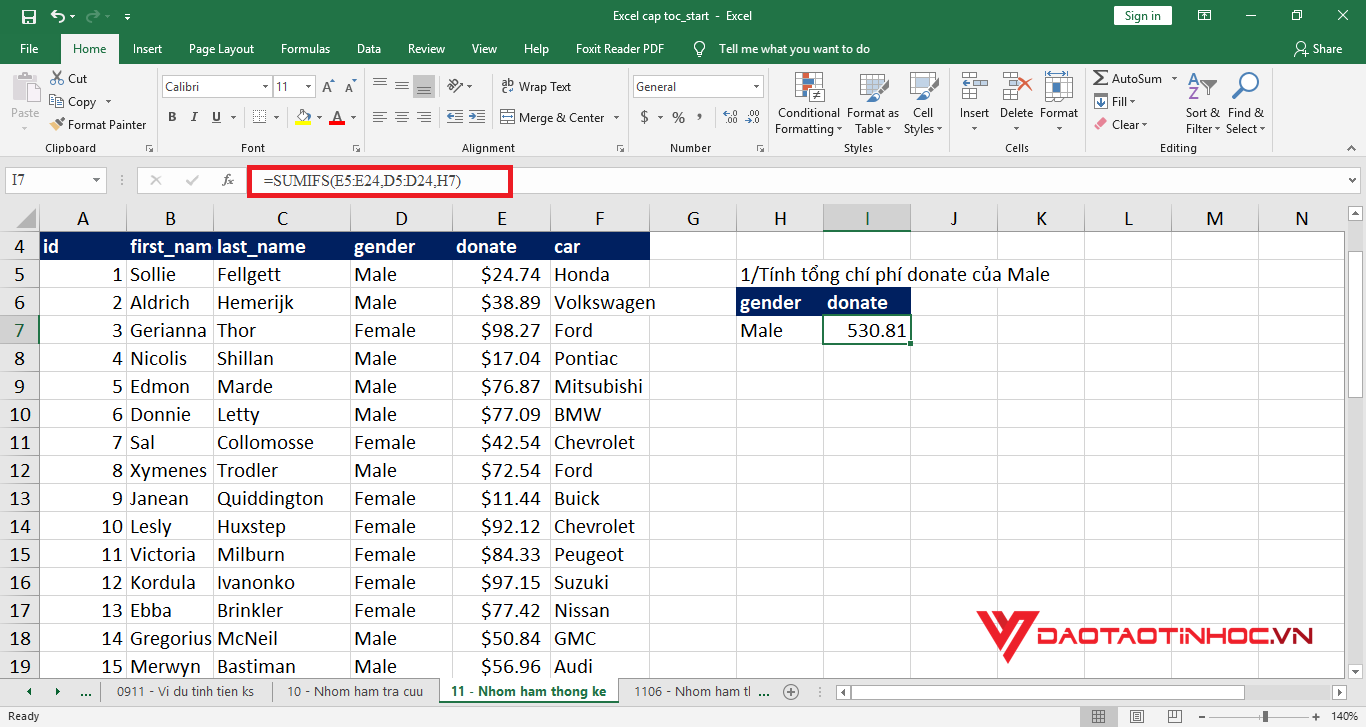Apply the red Font Color A

pos(336,117)
